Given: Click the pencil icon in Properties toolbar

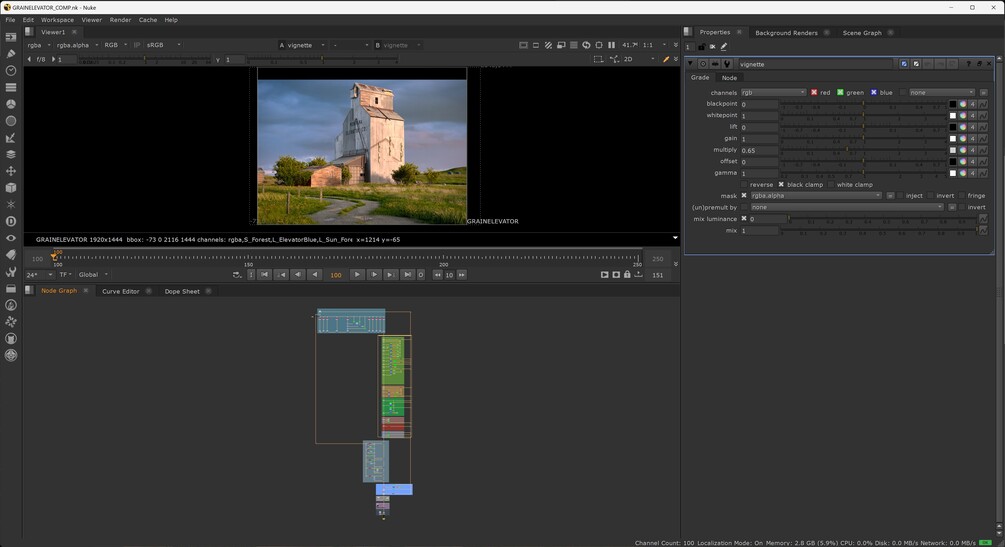Looking at the screenshot, I should (x=724, y=46).
